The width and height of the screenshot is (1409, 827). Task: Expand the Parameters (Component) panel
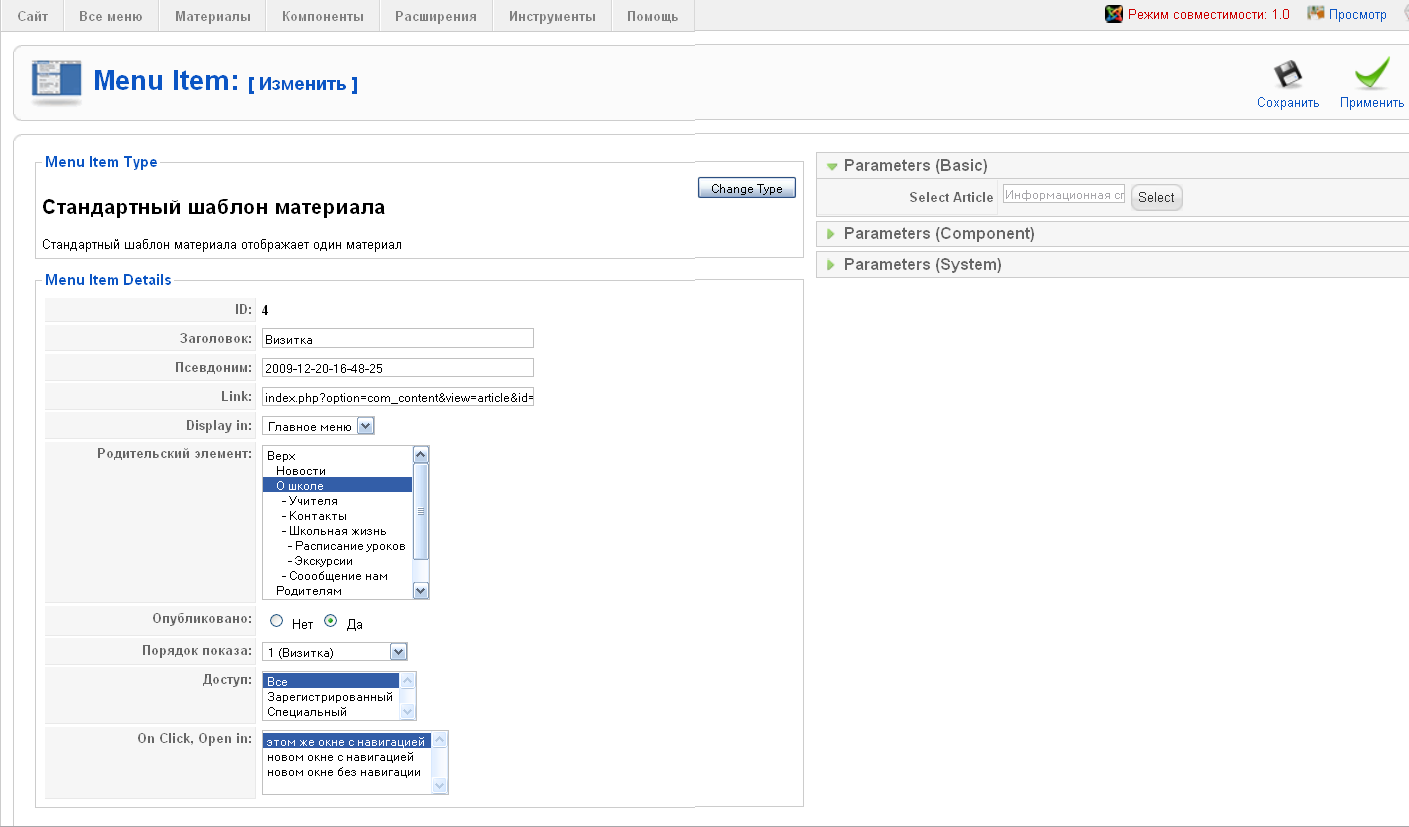939,234
